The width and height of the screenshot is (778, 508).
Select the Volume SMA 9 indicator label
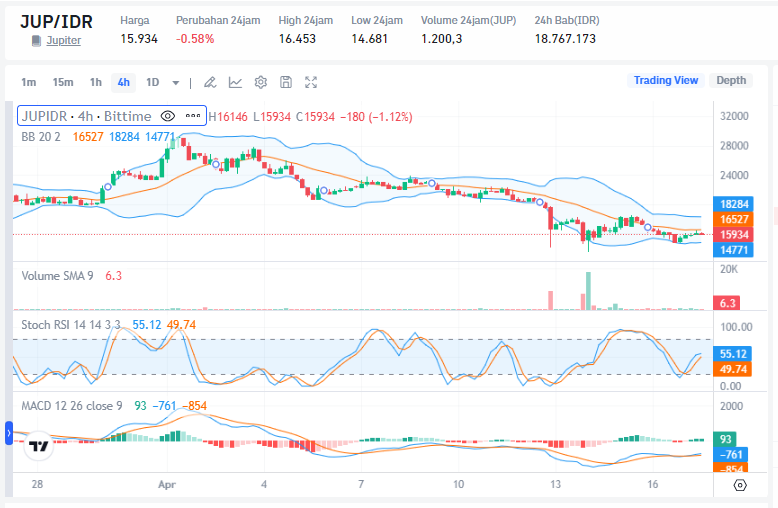pyautogui.click(x=57, y=276)
